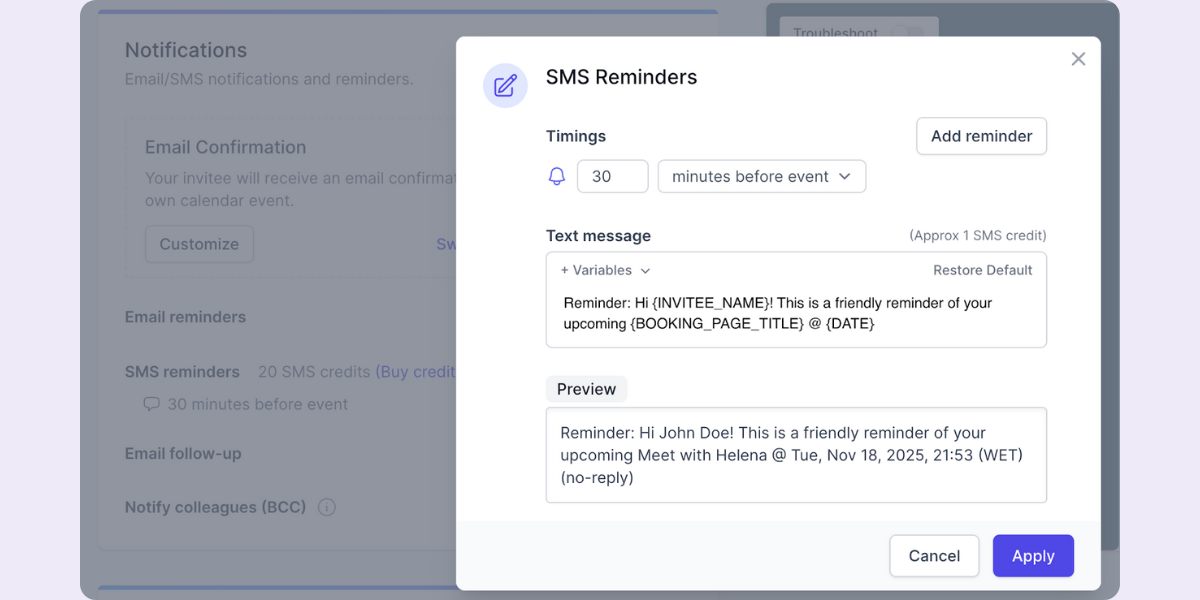1200x600 pixels.
Task: Click the bell reminder timing icon
Action: point(558,176)
